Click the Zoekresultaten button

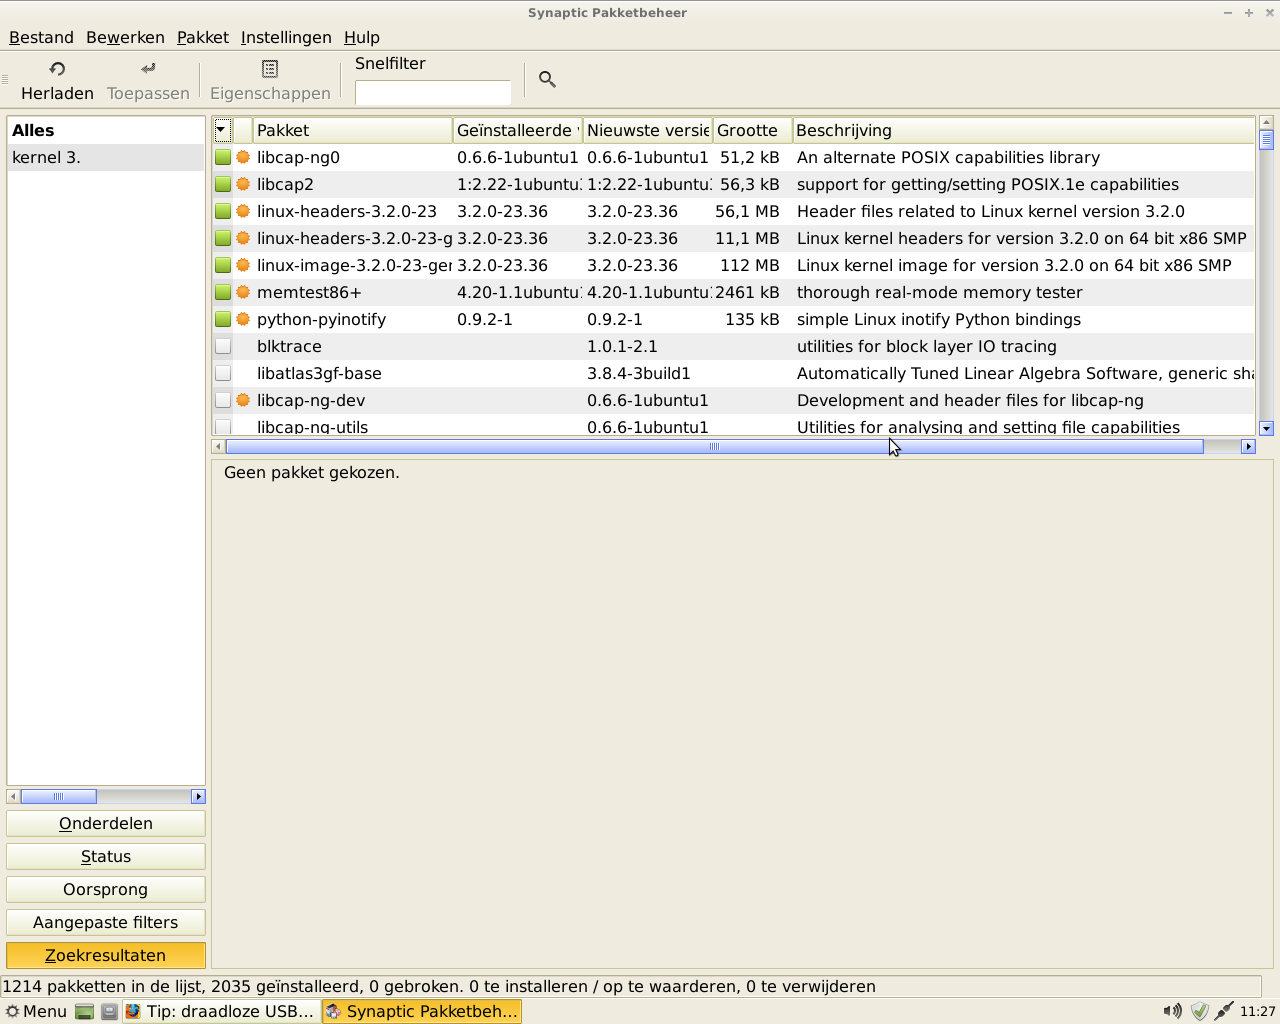coord(106,955)
